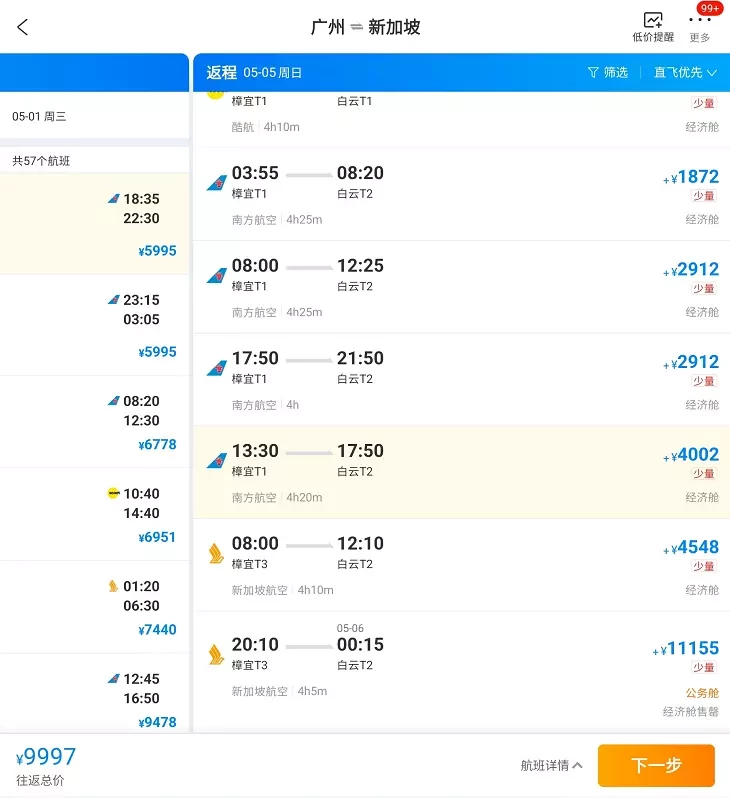Click the orange 下一步 button
The height and width of the screenshot is (798, 730).
[656, 765]
